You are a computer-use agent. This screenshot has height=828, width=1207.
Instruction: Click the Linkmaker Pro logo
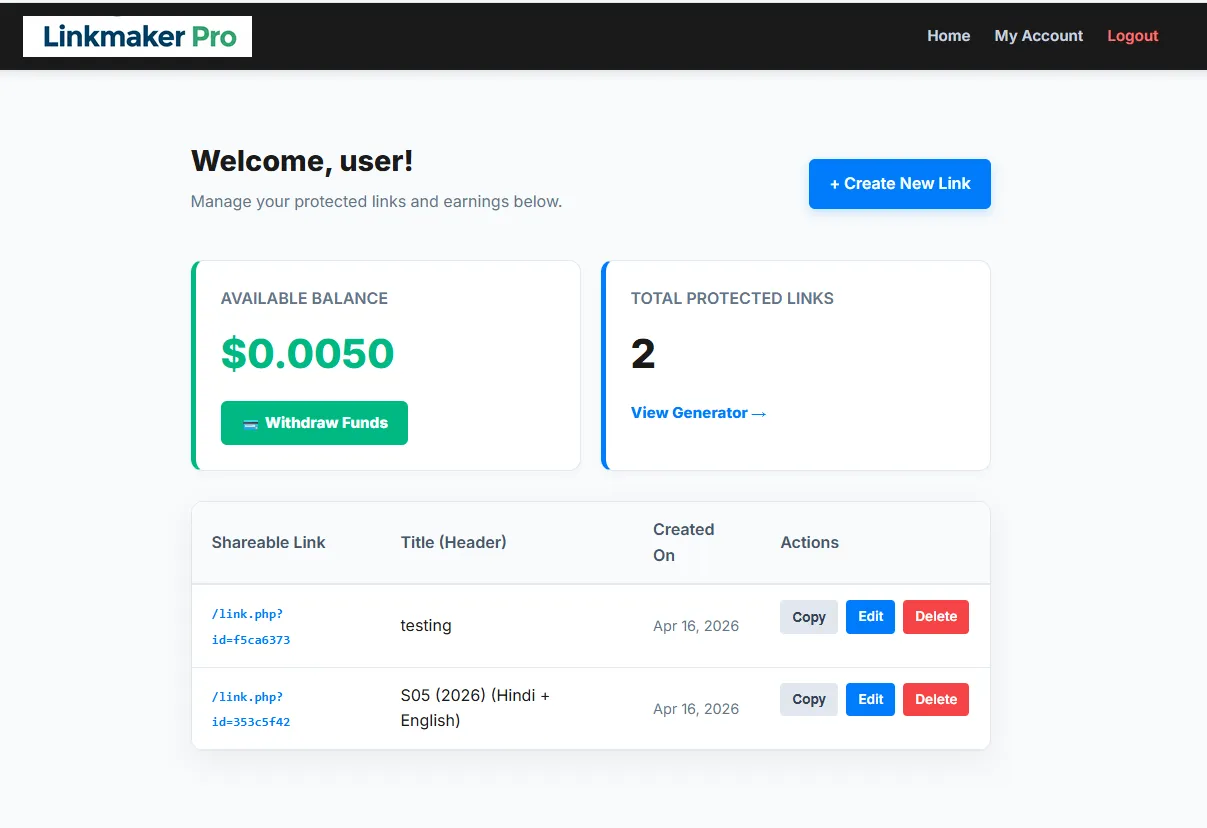tap(138, 37)
